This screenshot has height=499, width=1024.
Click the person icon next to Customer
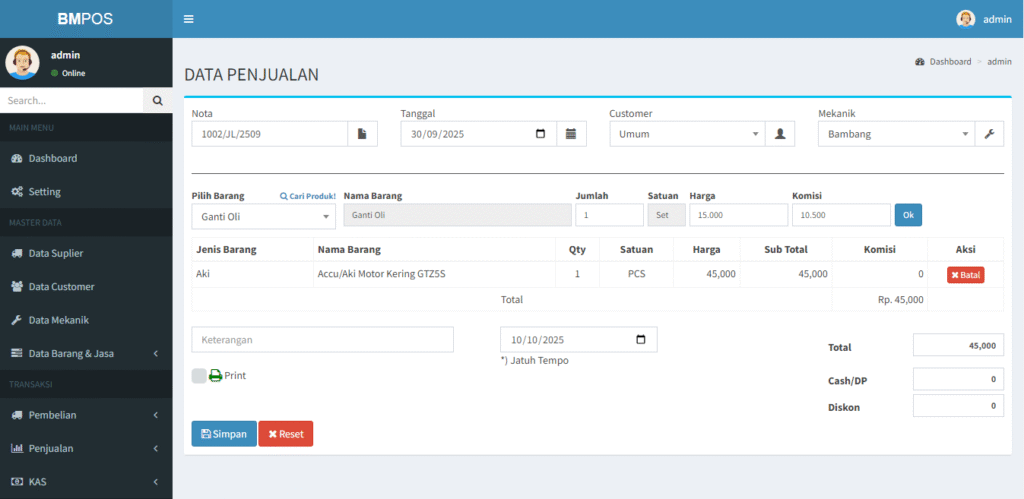pos(780,134)
